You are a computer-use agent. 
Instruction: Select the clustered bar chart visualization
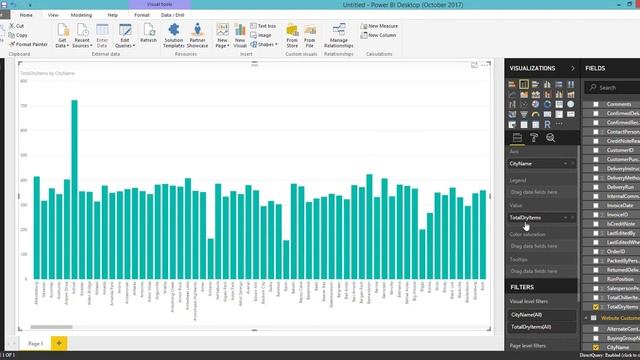pyautogui.click(x=536, y=84)
